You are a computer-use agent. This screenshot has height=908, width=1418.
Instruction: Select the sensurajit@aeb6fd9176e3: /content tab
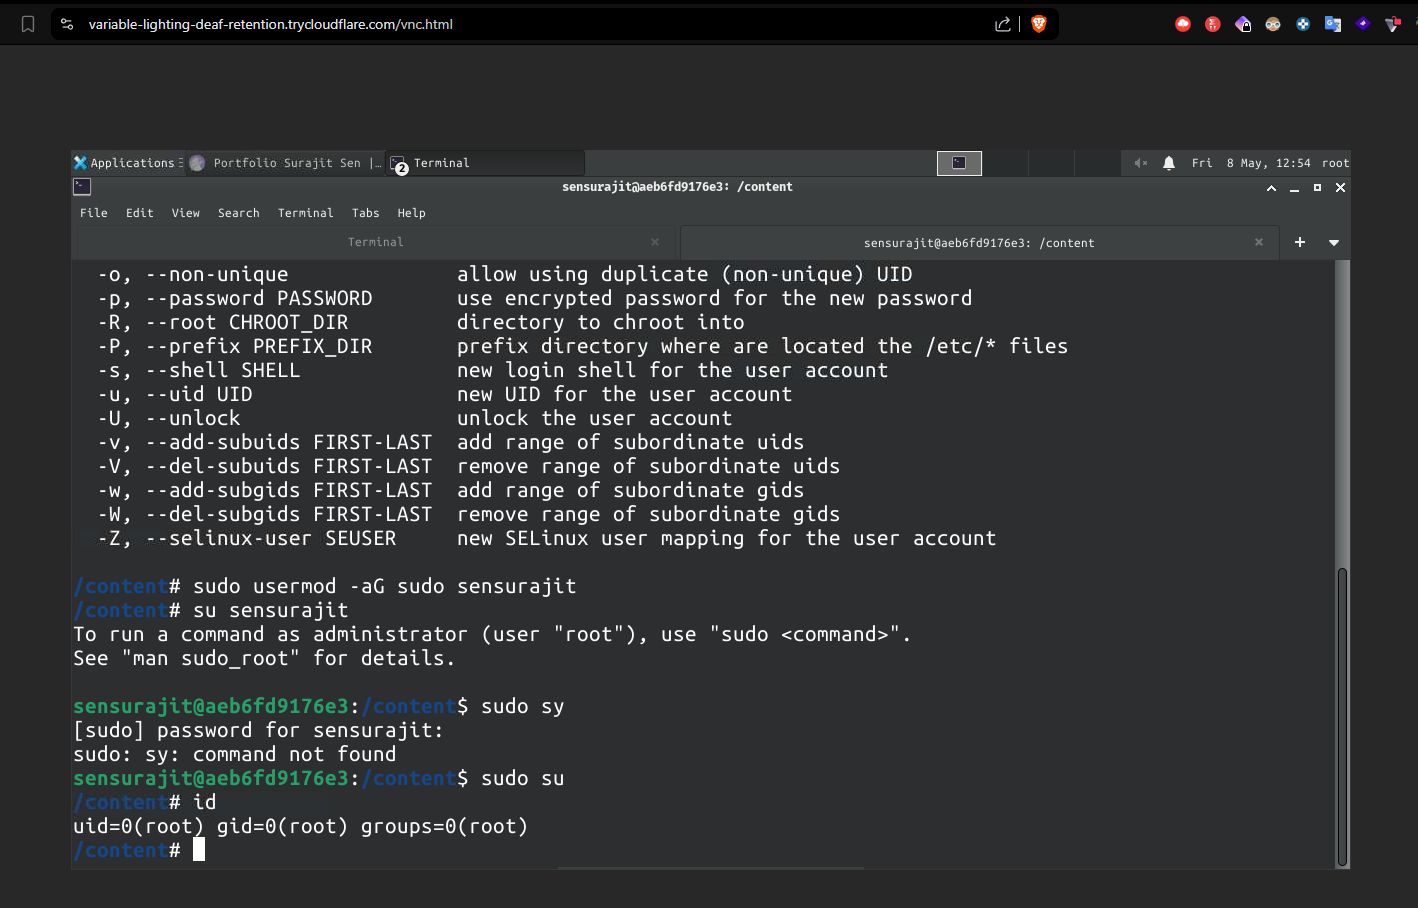(x=979, y=242)
